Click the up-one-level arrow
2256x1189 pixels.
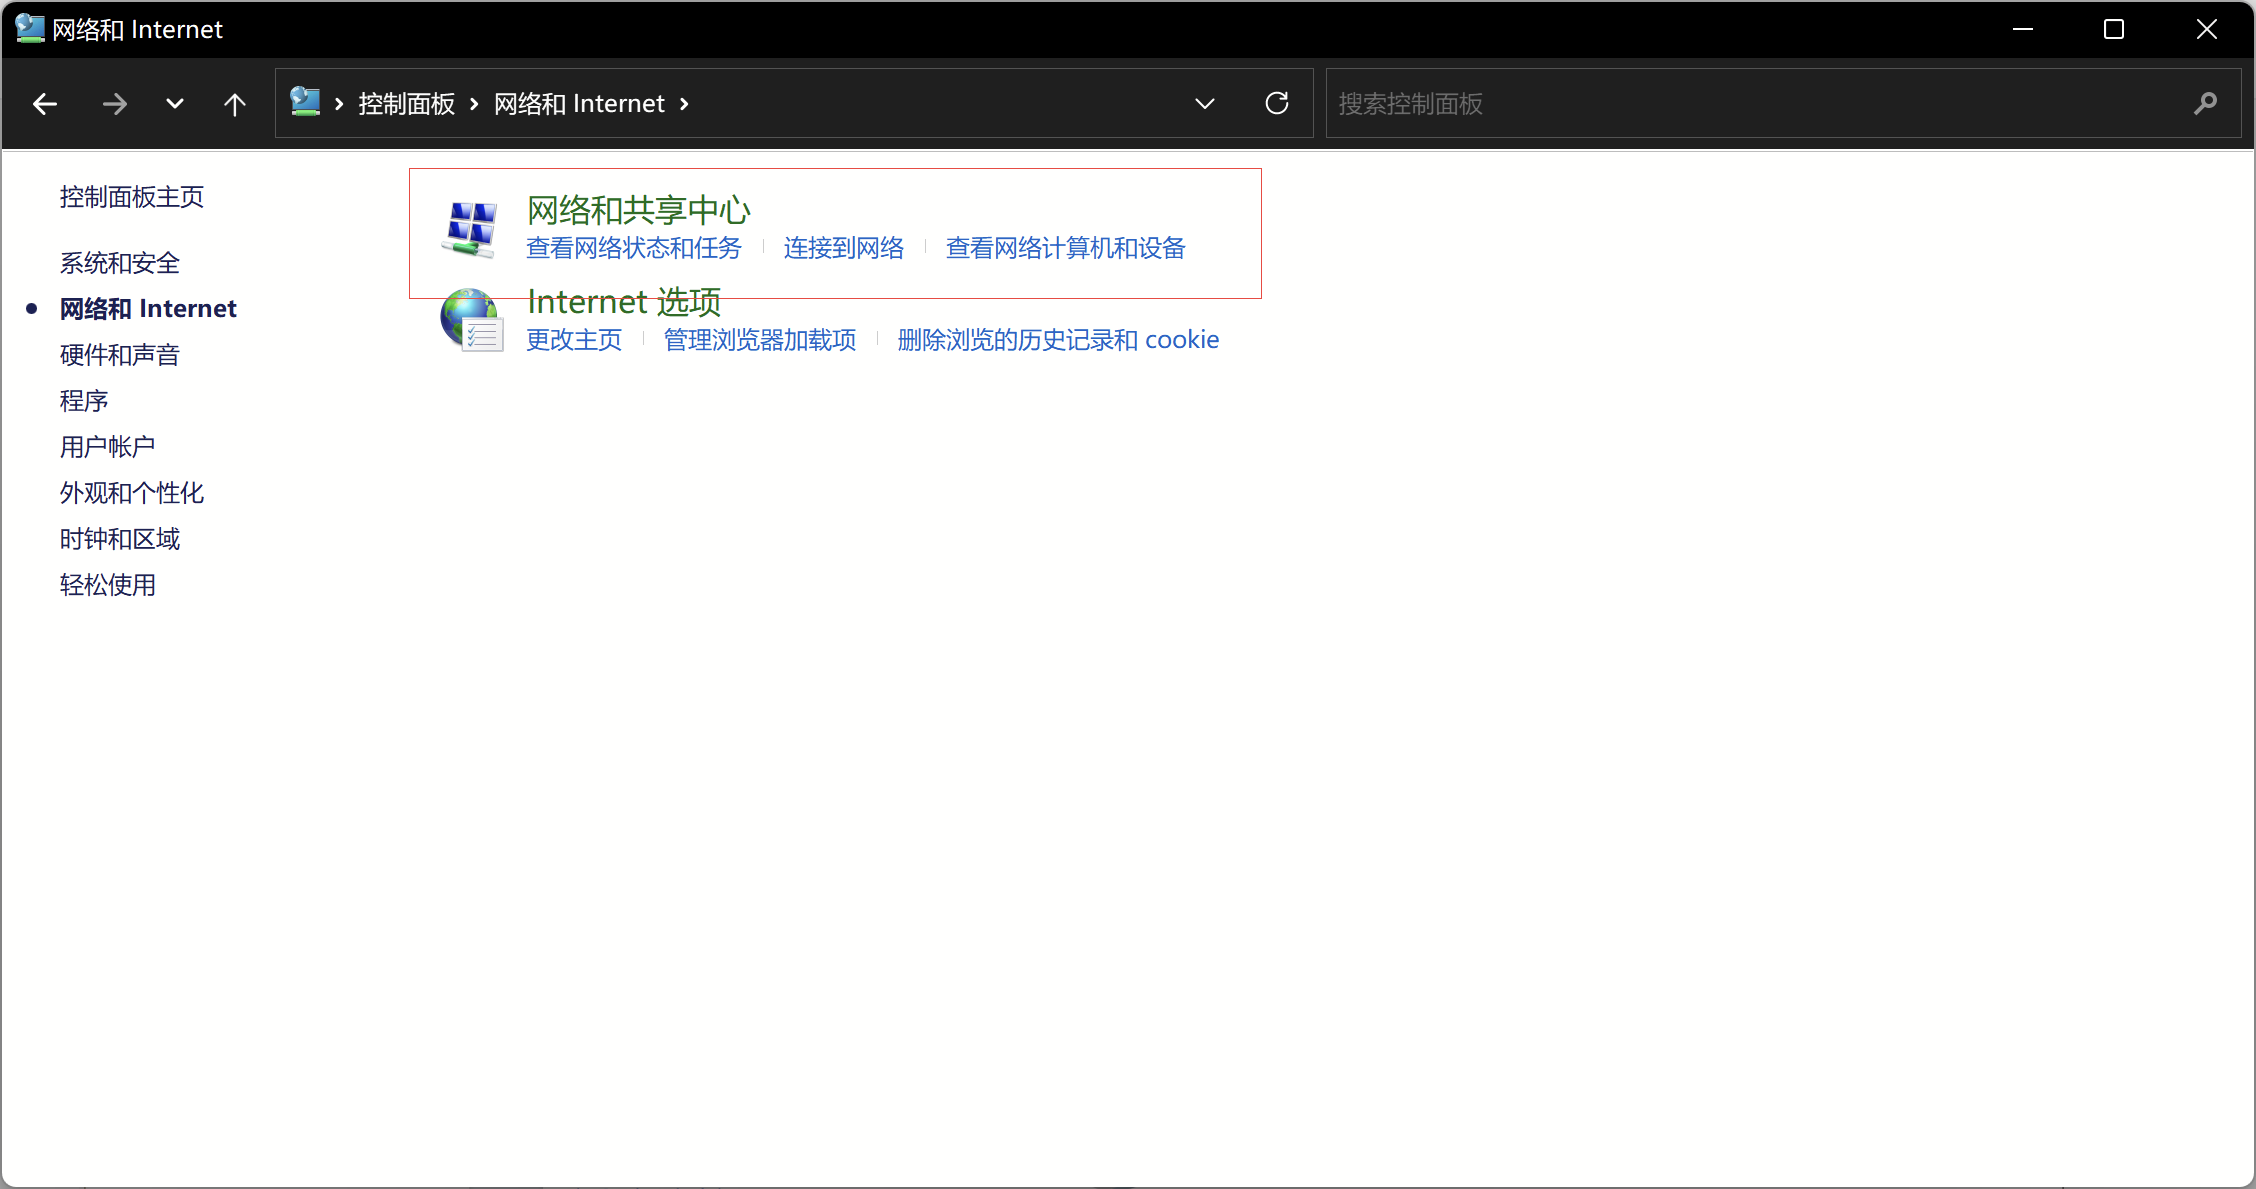235,104
